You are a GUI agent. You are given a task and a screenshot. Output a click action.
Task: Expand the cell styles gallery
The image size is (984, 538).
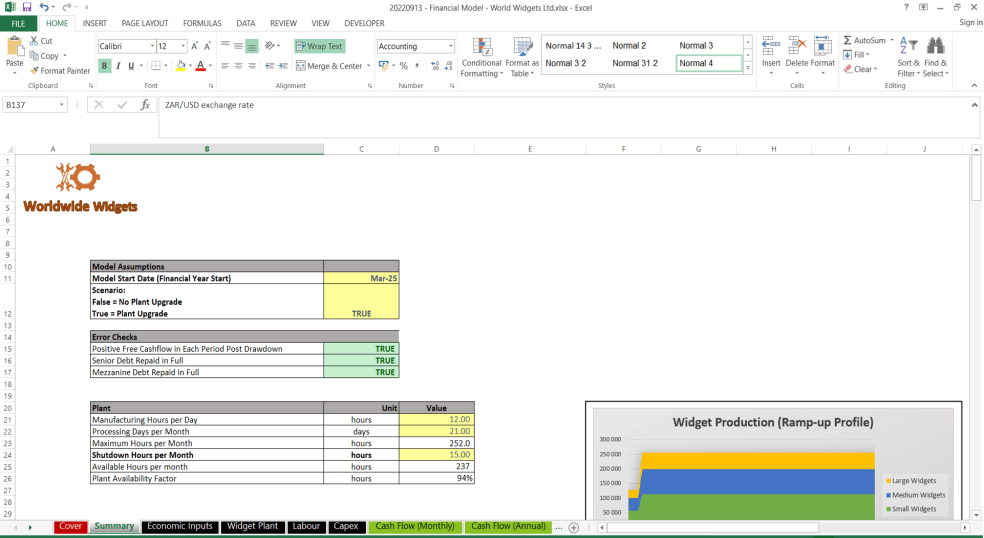pos(748,68)
